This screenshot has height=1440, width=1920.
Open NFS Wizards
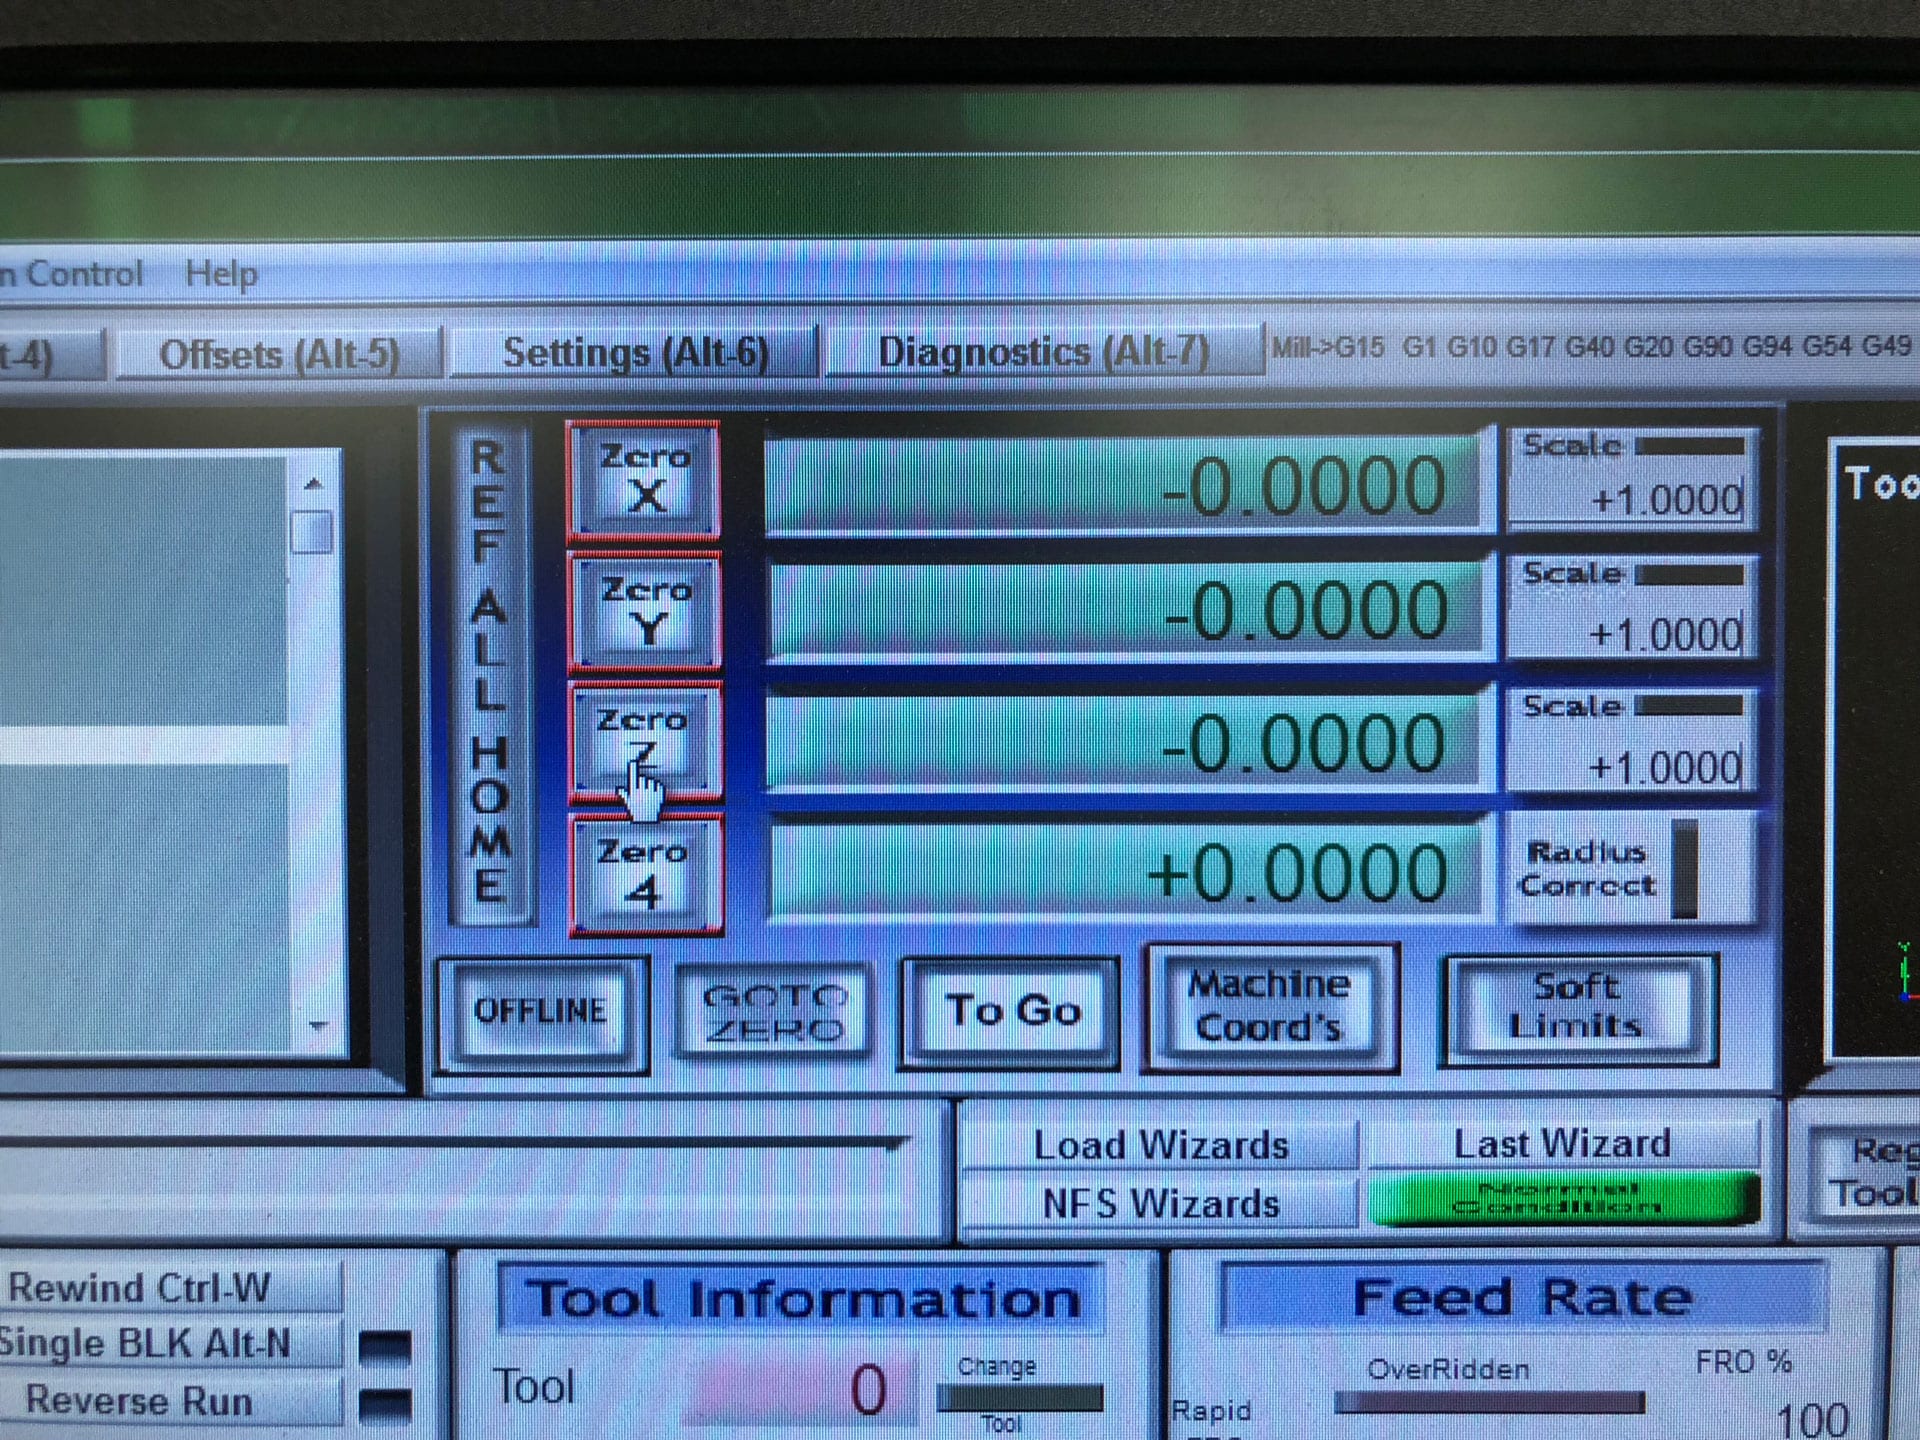pos(1160,1203)
